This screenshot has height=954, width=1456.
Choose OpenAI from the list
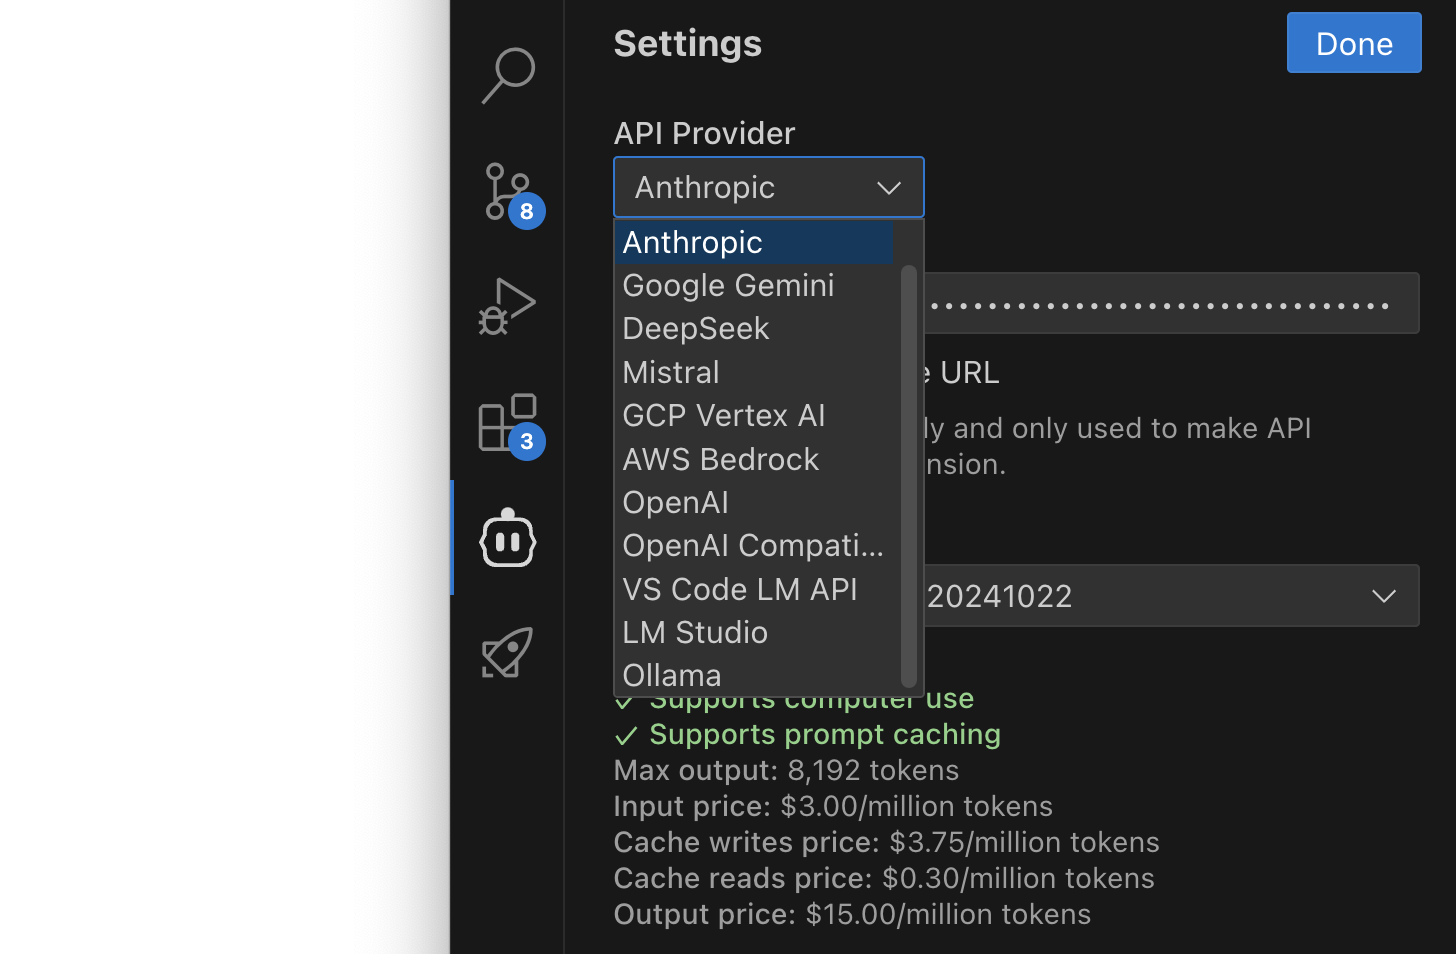[675, 503]
